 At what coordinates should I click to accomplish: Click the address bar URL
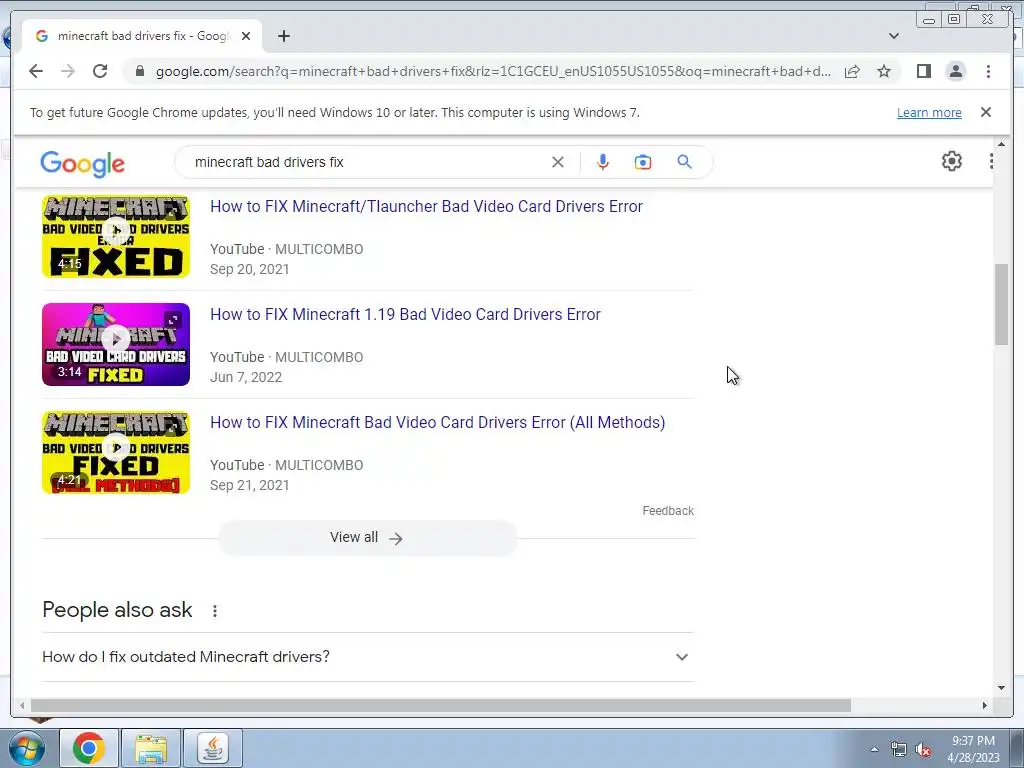pos(493,71)
